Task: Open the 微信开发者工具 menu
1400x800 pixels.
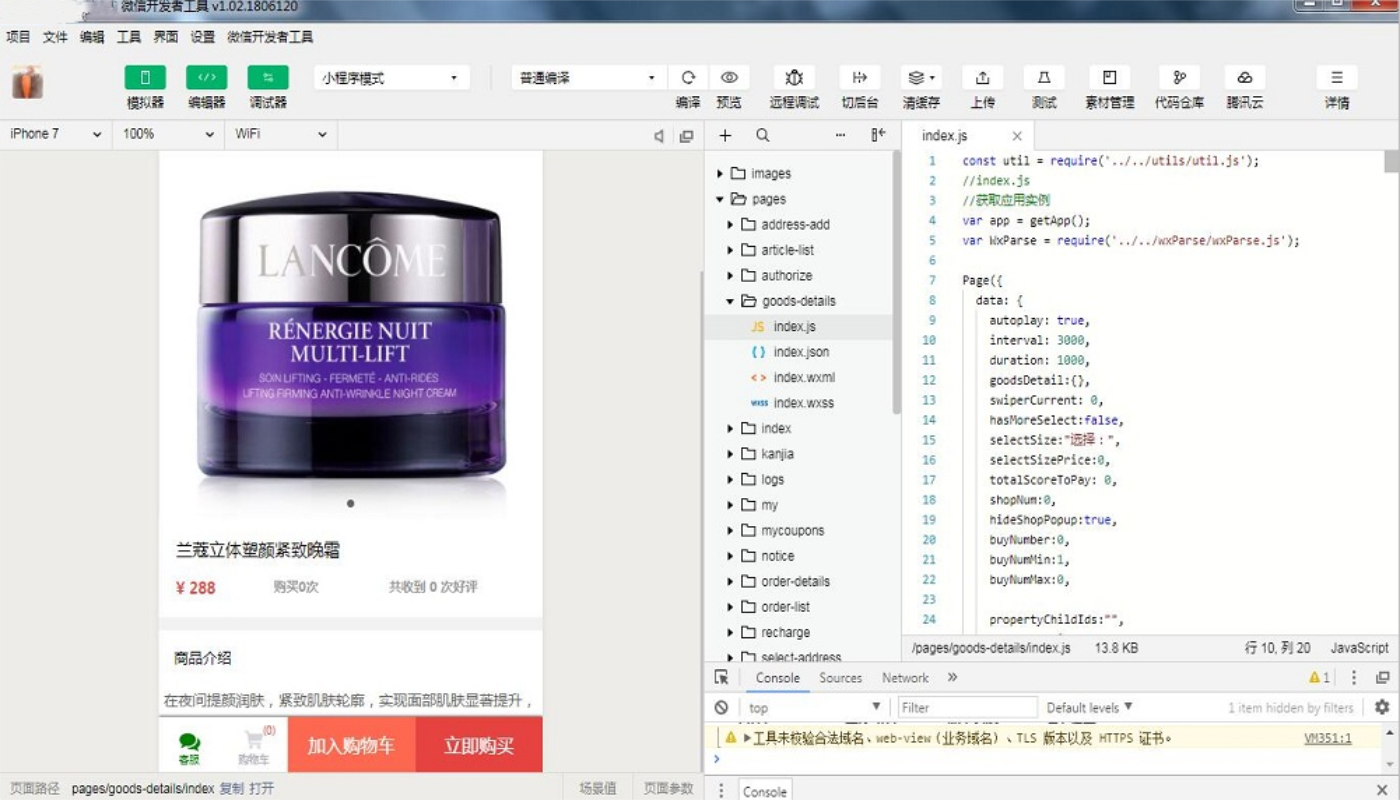Action: (x=270, y=37)
